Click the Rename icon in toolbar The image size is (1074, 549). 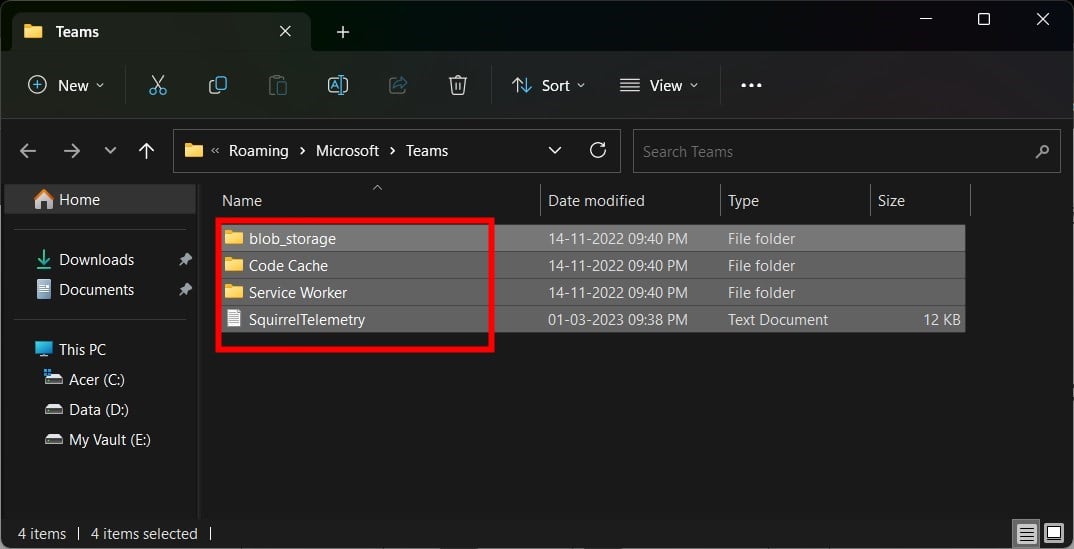tap(338, 85)
